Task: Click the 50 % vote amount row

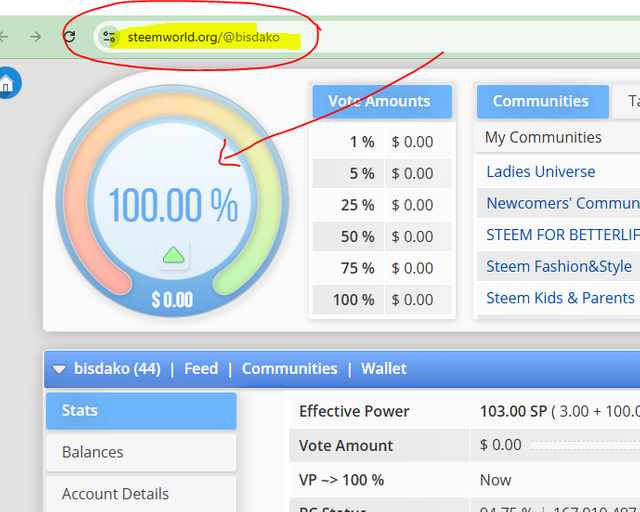Action: point(382,236)
